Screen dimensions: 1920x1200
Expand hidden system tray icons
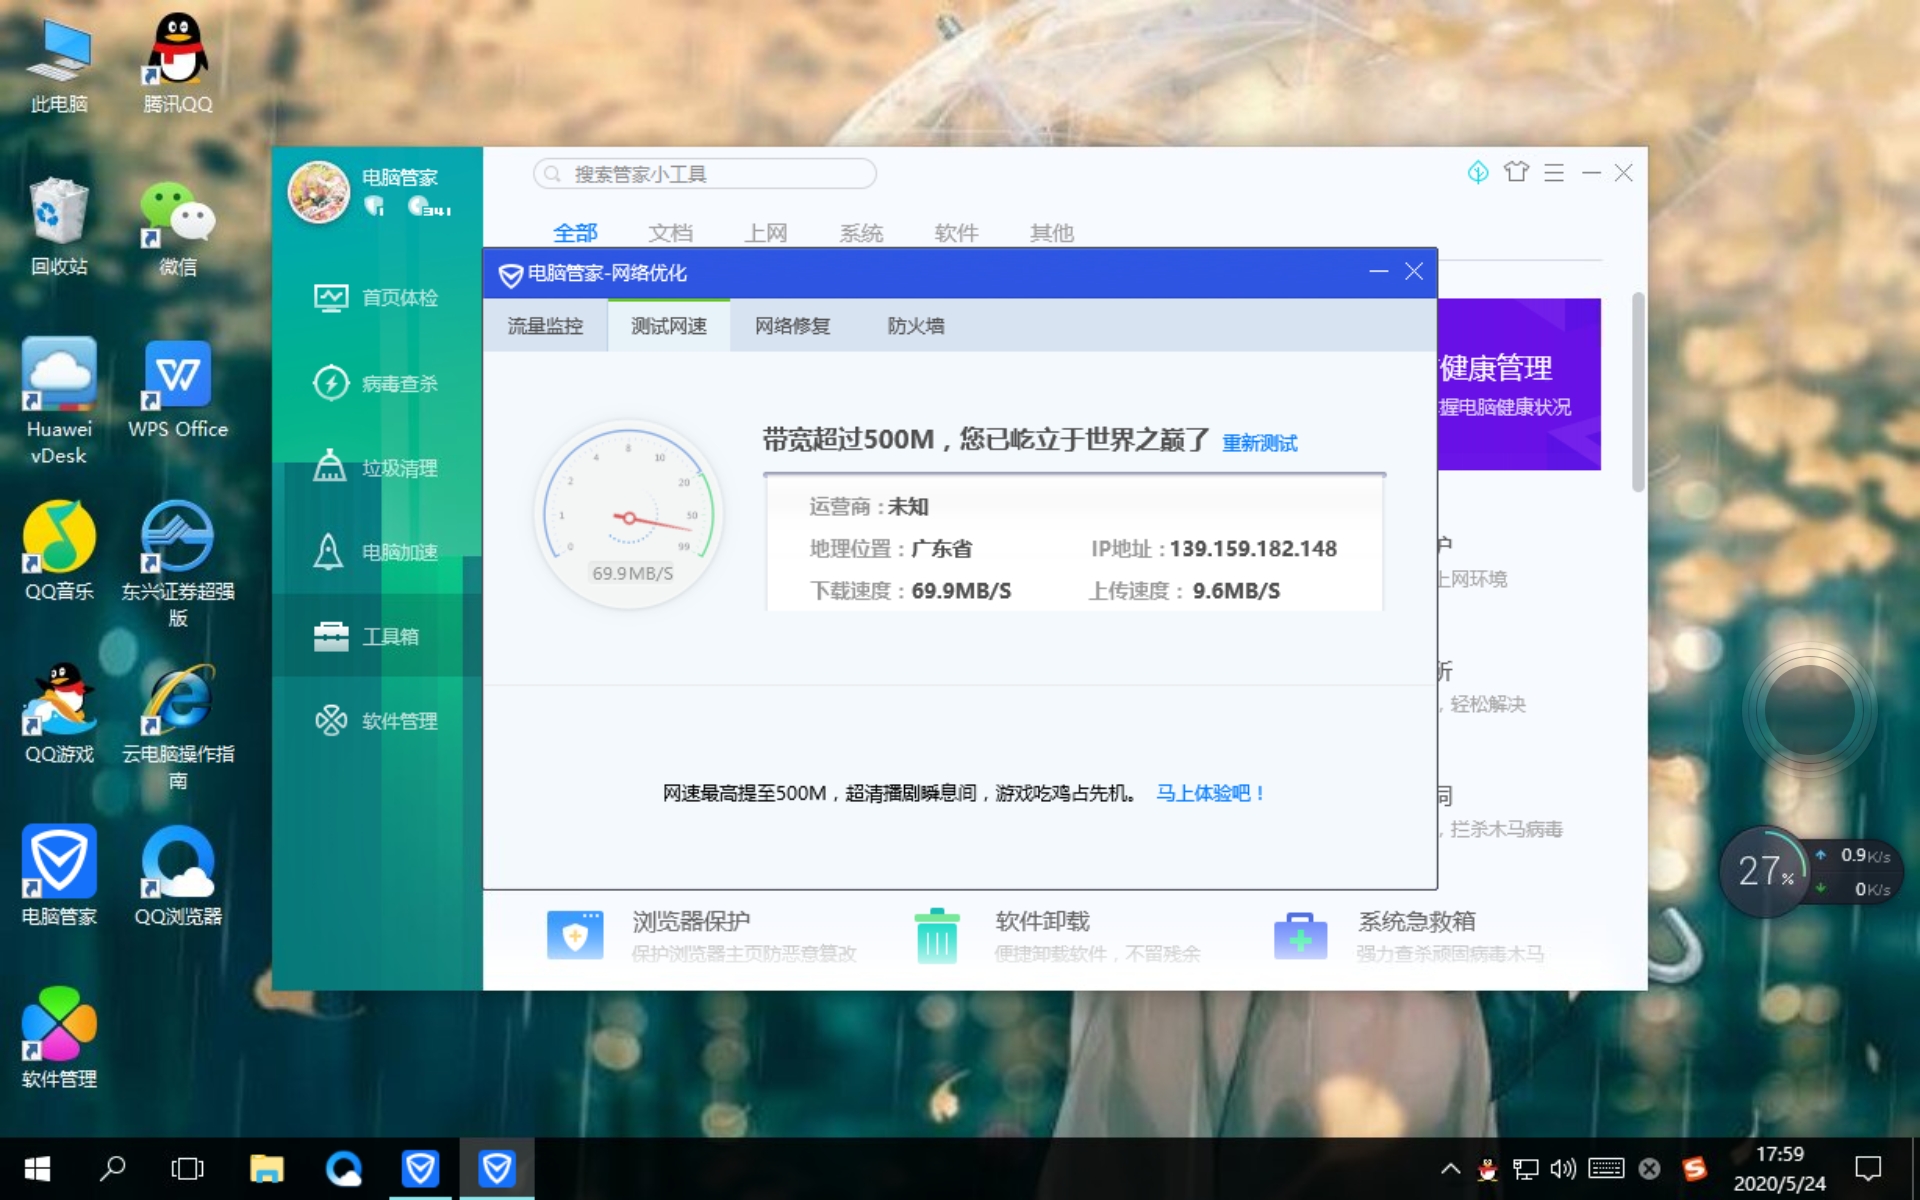[x=1449, y=1168]
